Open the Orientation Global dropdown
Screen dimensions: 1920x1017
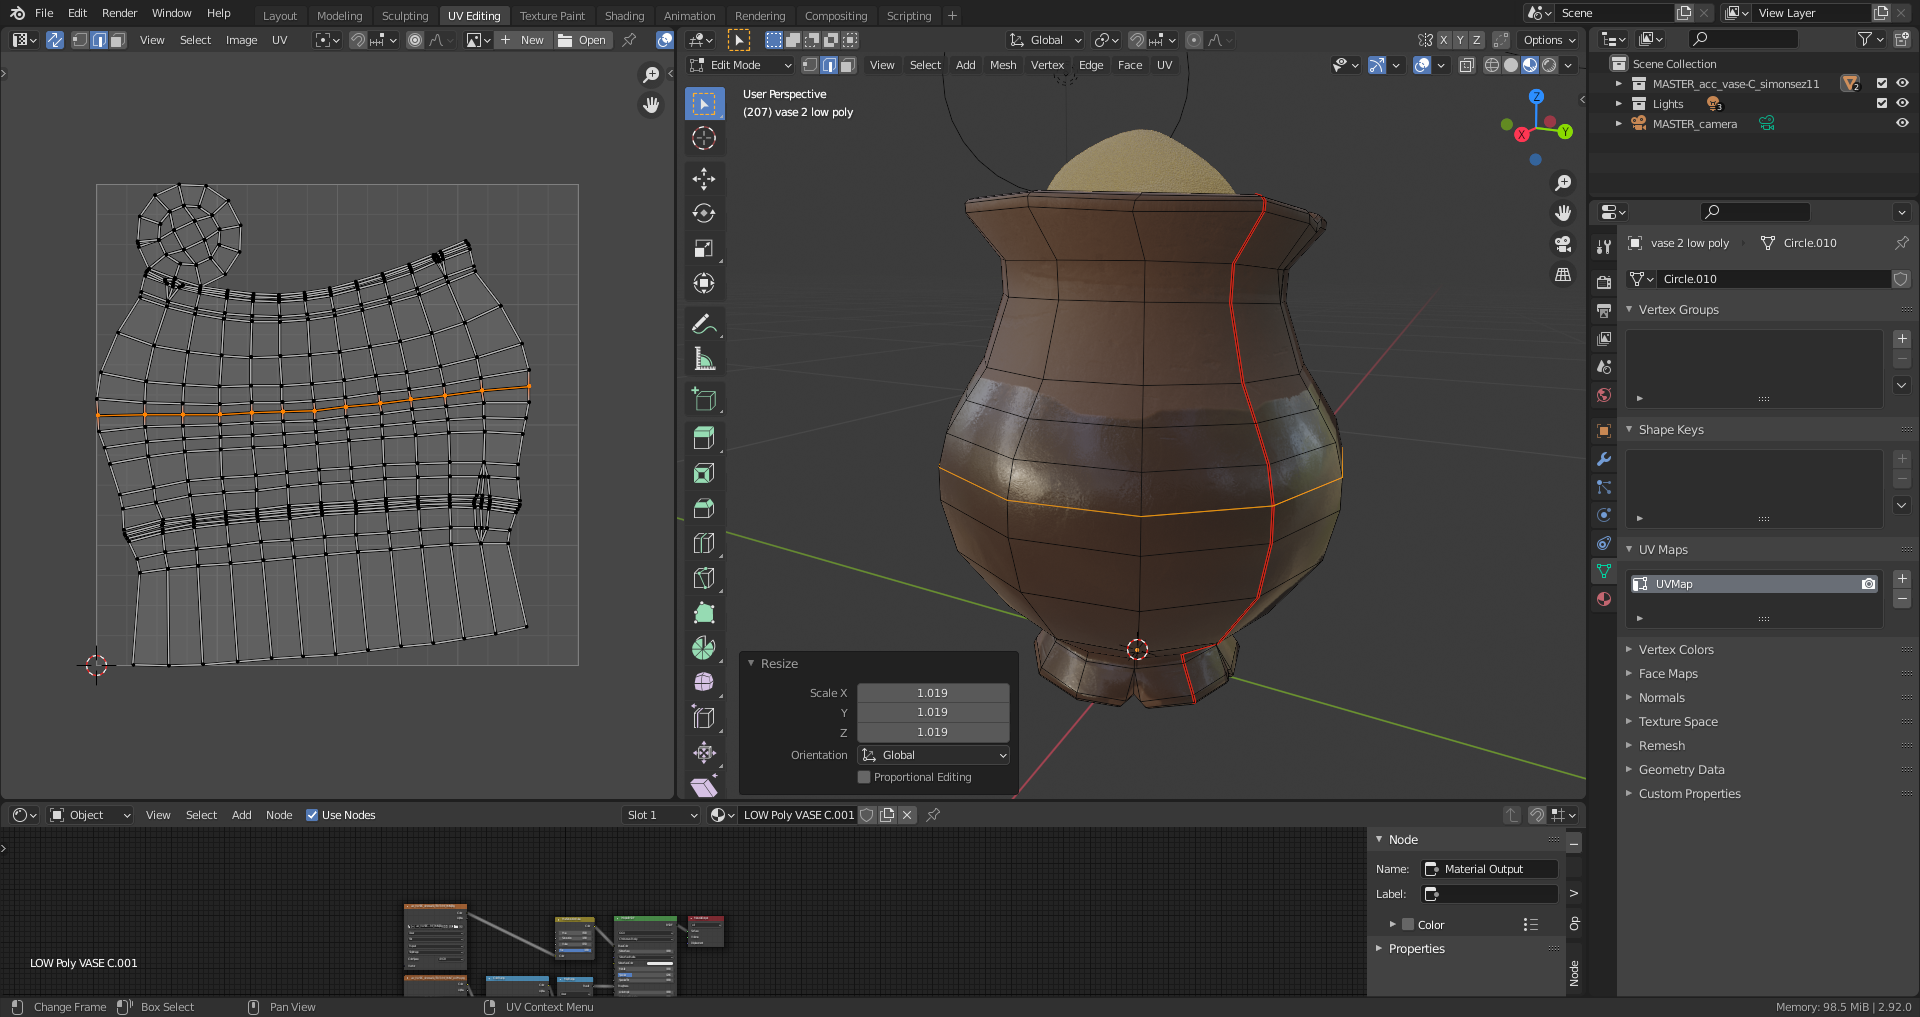933,755
